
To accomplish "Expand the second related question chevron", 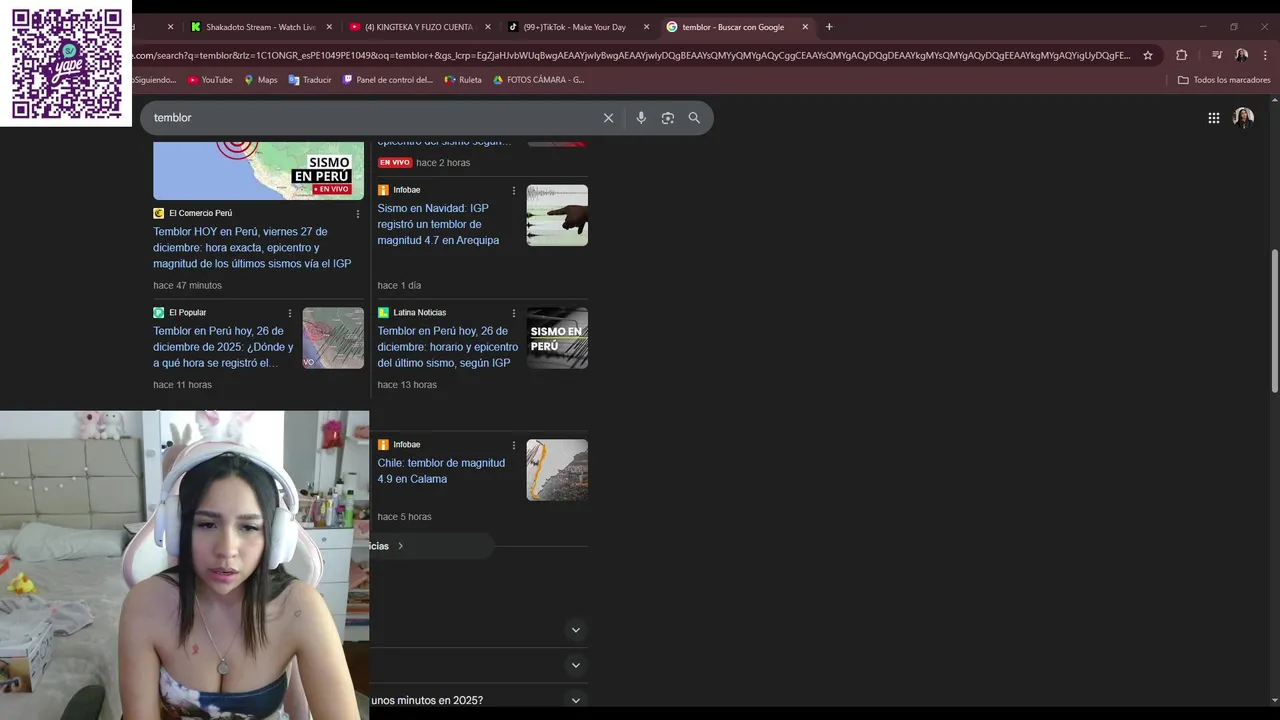I will pos(575,665).
